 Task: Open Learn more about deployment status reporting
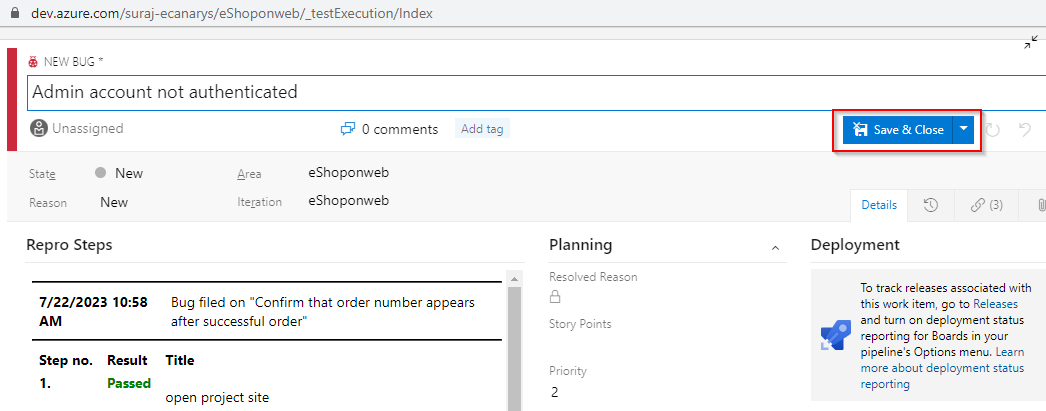click(x=943, y=368)
